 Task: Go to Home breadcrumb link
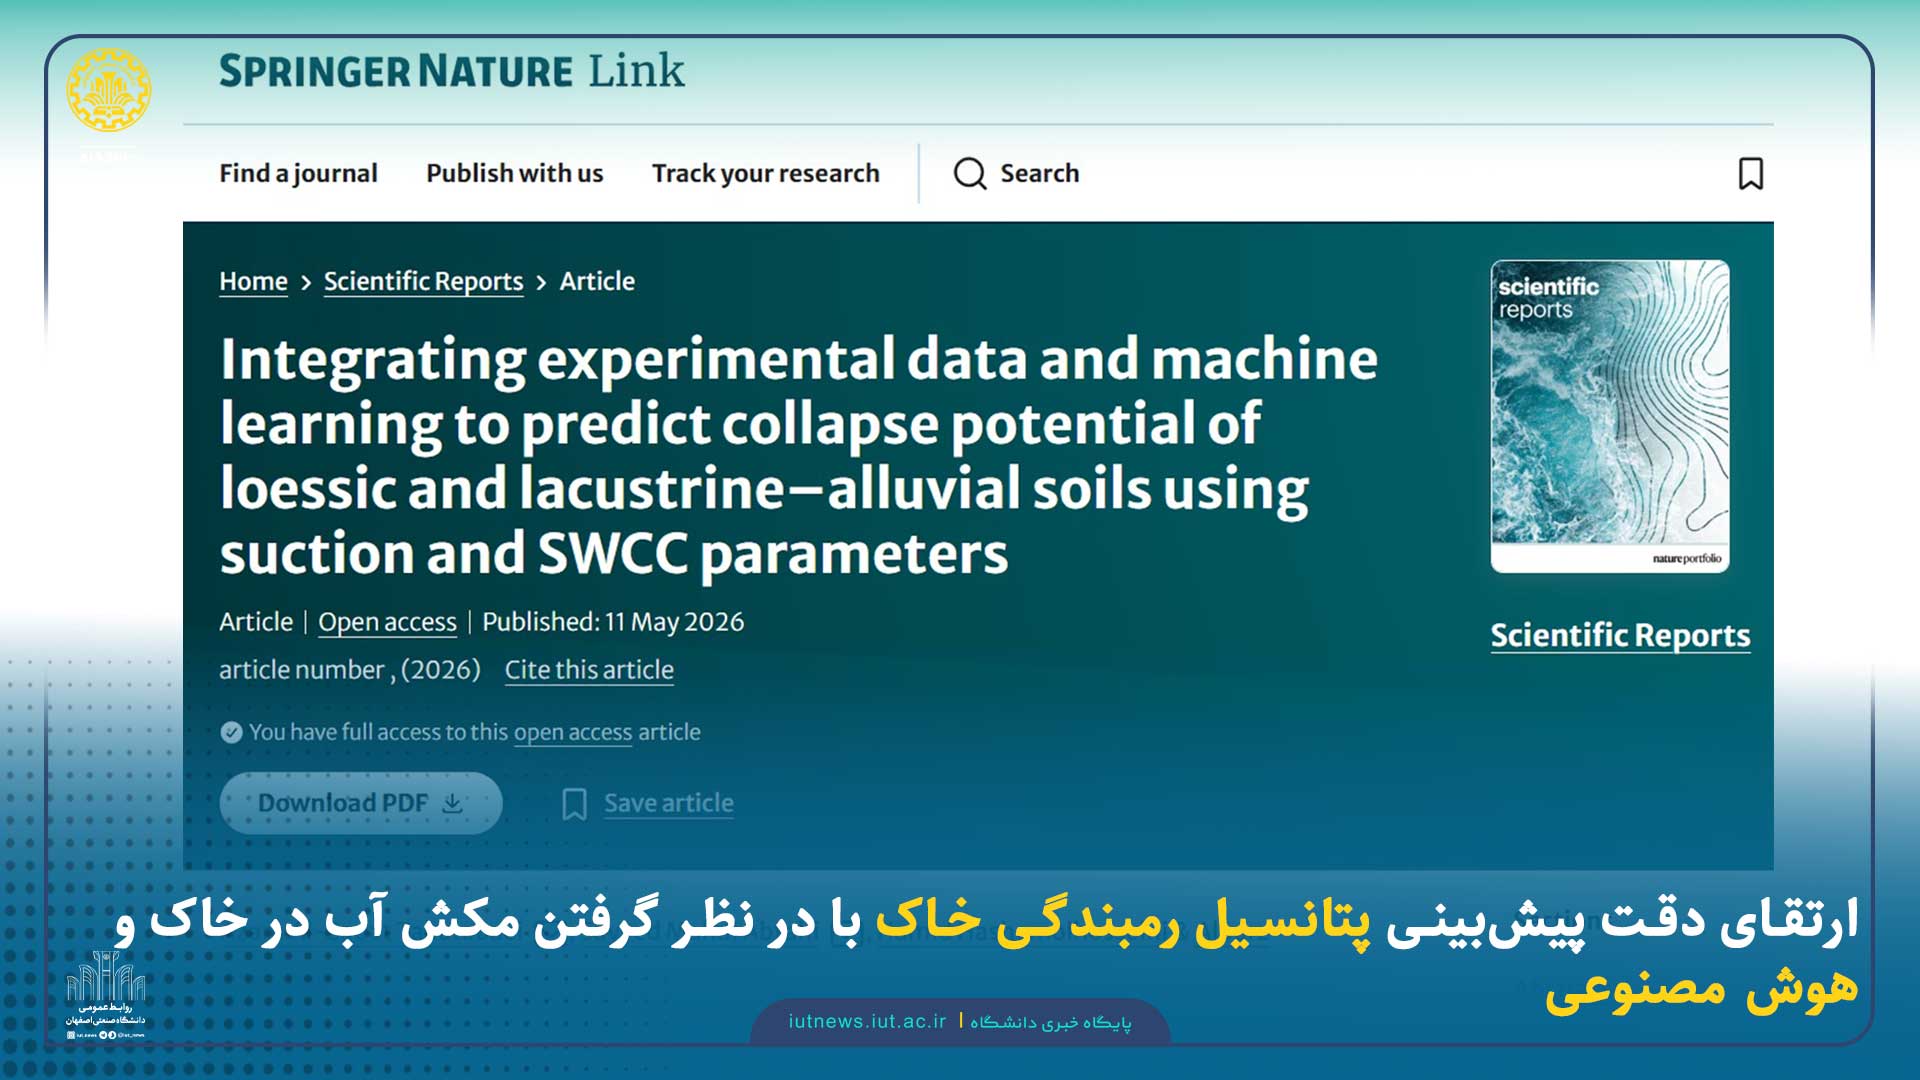click(x=253, y=282)
